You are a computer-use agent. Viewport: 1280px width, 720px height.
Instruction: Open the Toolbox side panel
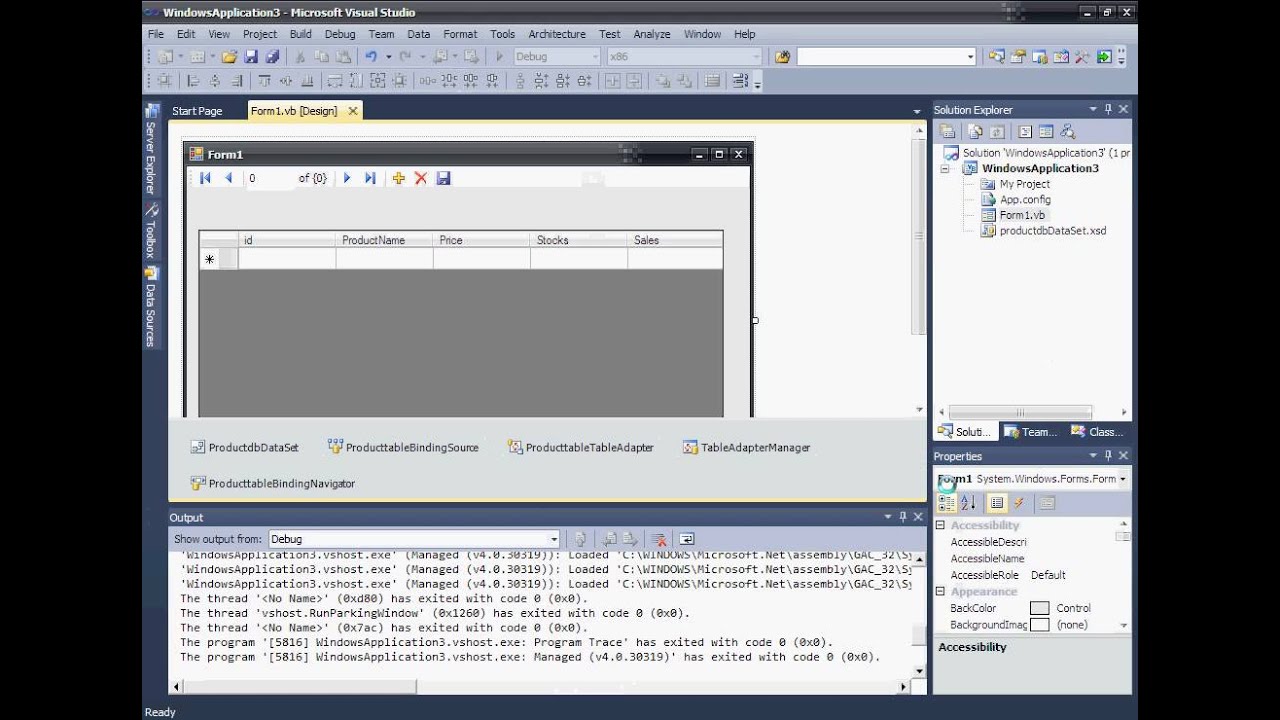point(151,231)
